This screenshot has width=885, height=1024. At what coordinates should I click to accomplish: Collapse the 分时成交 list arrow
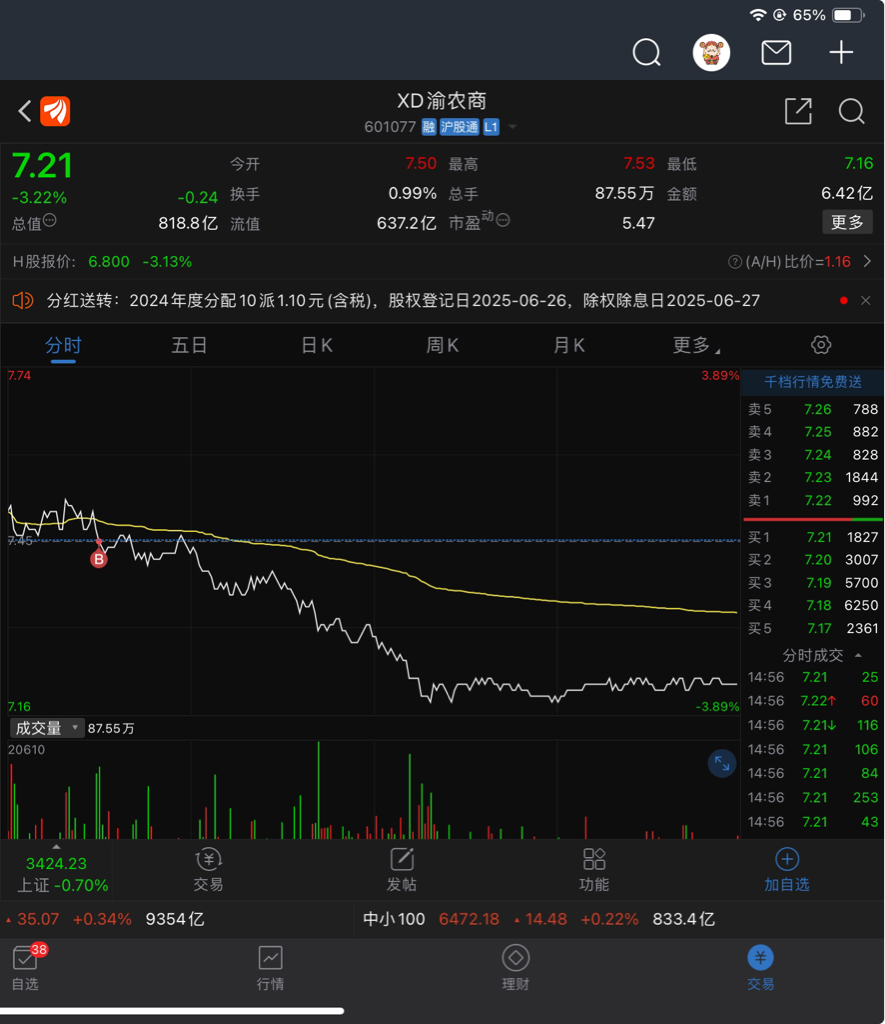click(x=858, y=655)
